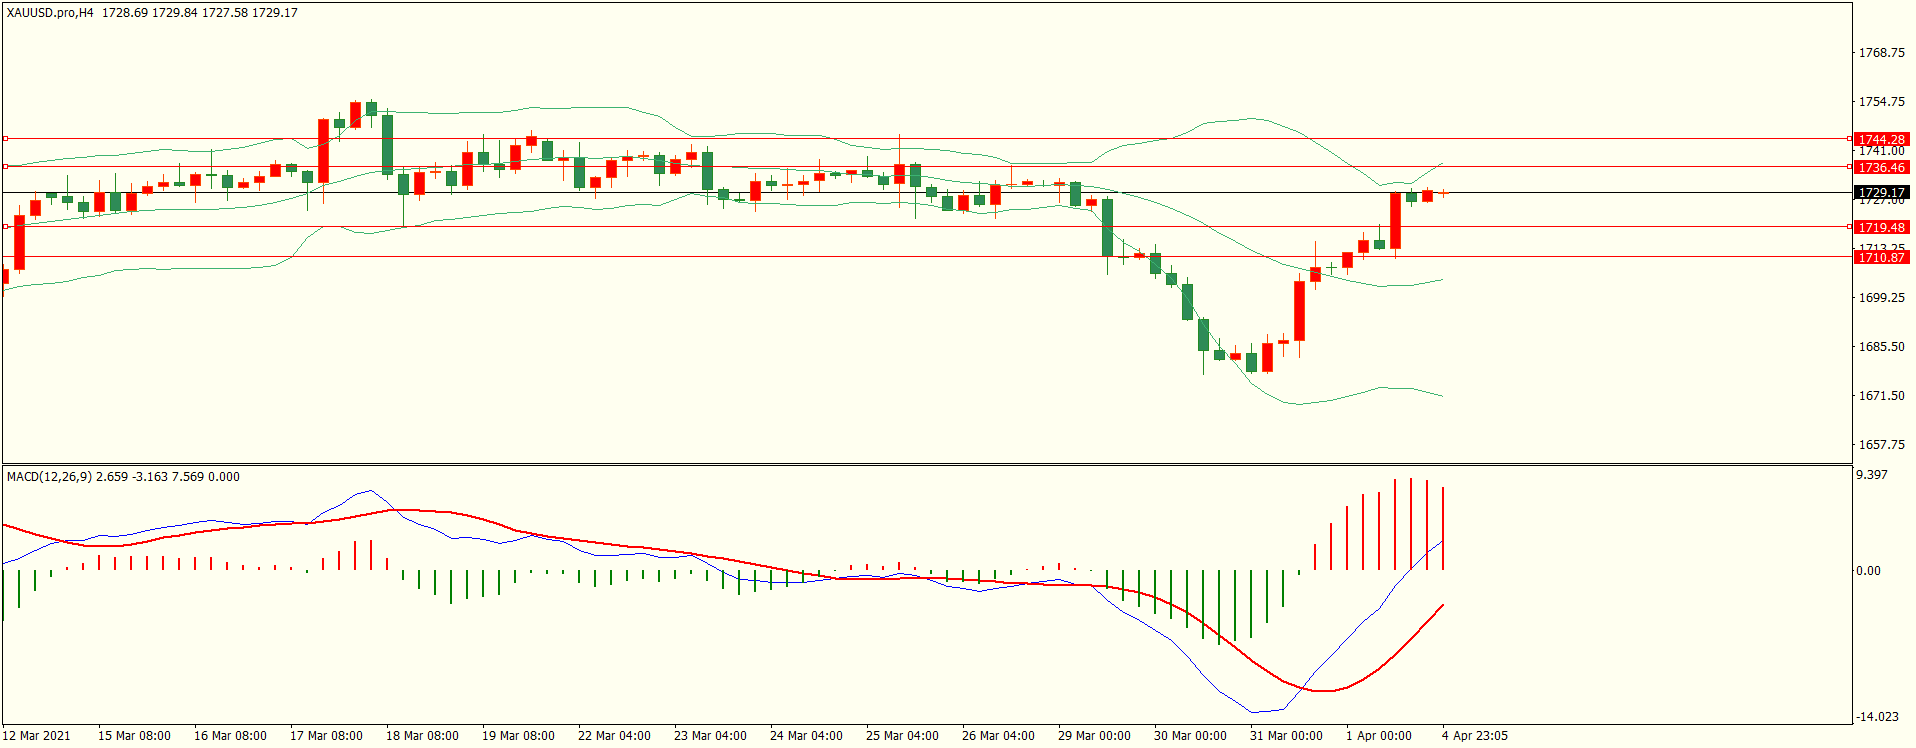The image size is (1916, 748).
Task: Click the 12 Mar 2021 date label
Action: [37, 736]
